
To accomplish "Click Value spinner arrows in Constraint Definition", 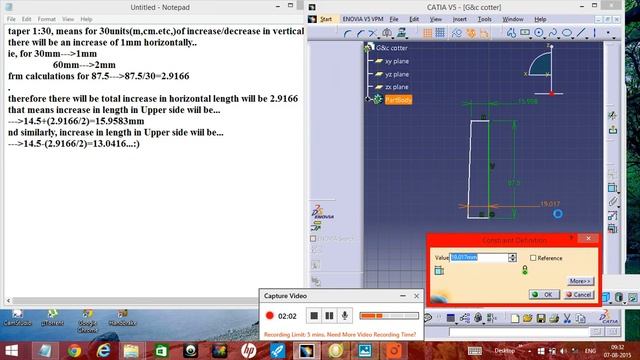I will [513, 257].
